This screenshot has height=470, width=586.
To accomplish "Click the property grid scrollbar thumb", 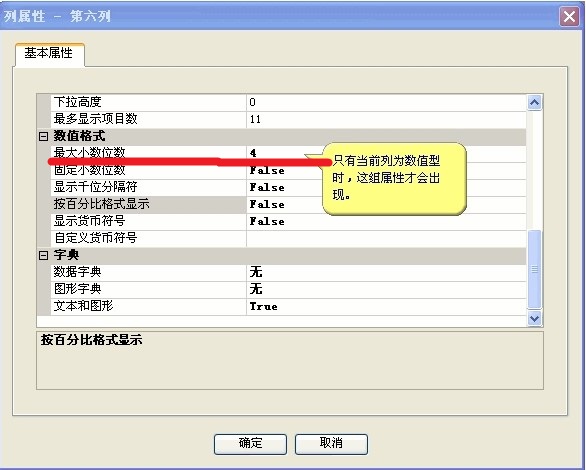I will (x=534, y=269).
